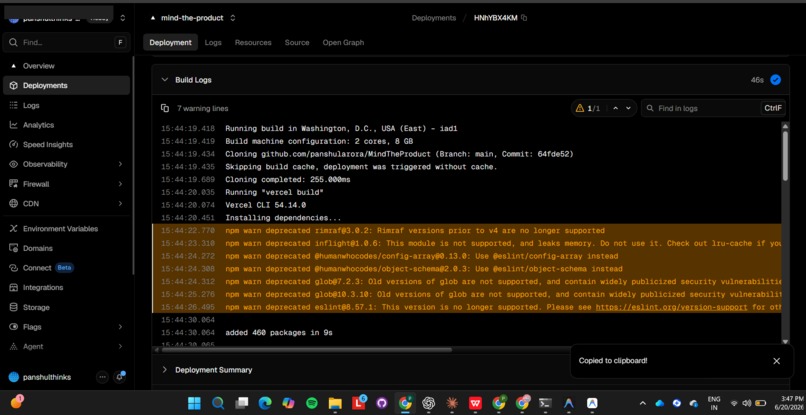Switch to the Deployment tab
The image size is (806, 415).
170,43
